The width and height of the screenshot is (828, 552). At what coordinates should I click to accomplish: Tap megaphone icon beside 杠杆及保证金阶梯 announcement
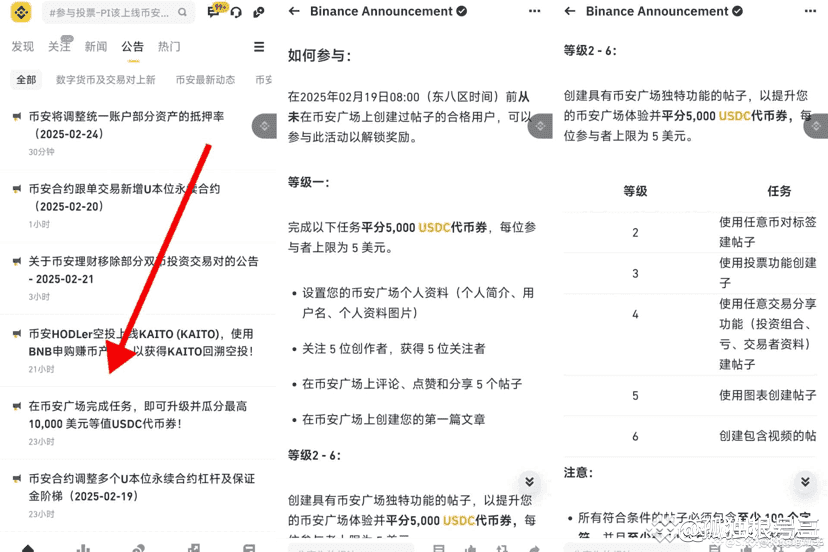click(17, 478)
